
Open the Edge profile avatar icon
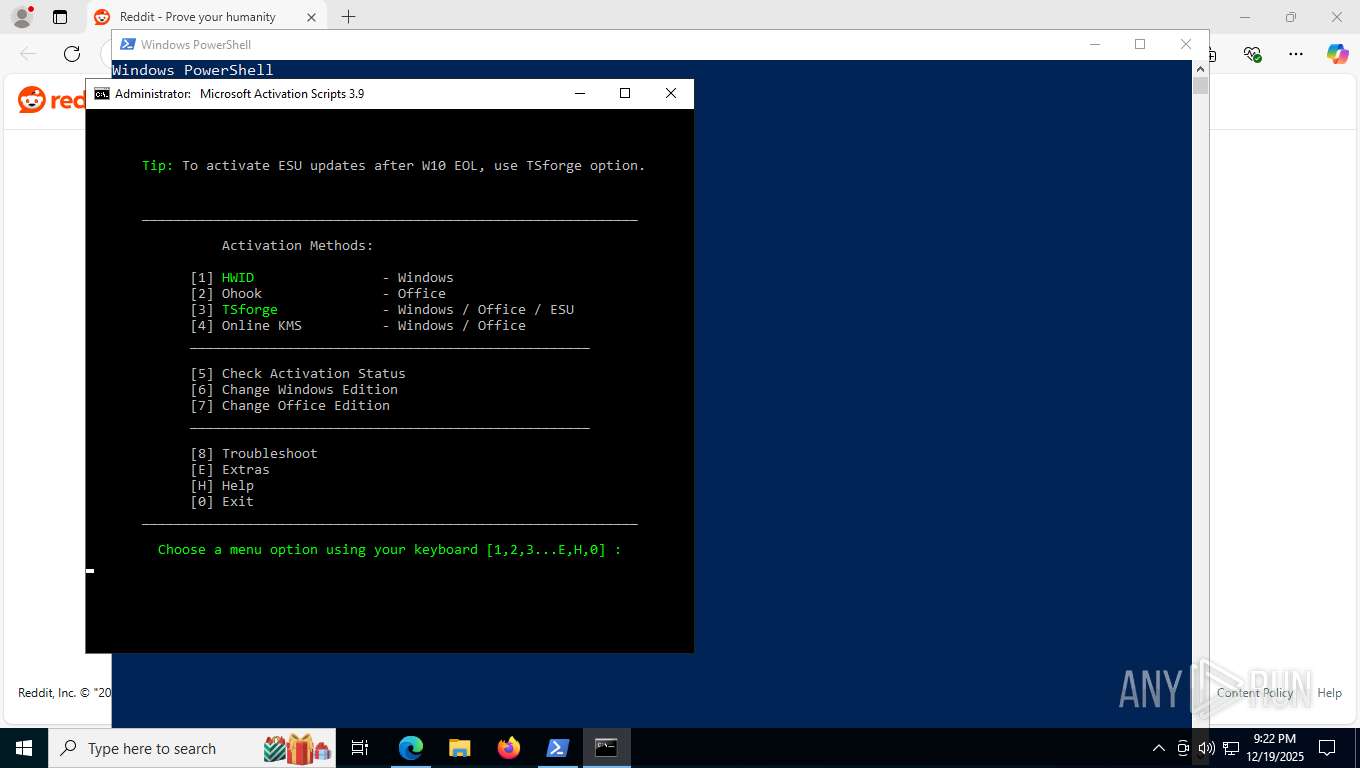22,17
